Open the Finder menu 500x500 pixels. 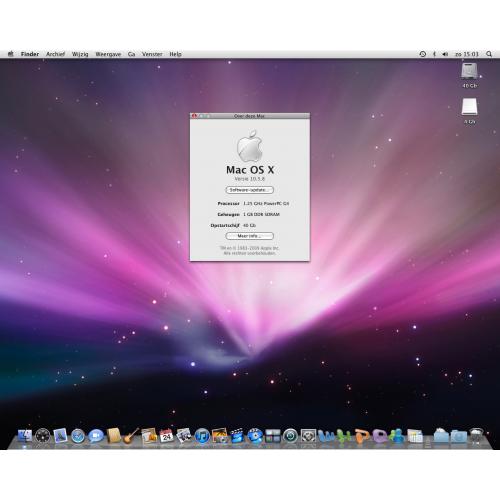click(x=30, y=54)
